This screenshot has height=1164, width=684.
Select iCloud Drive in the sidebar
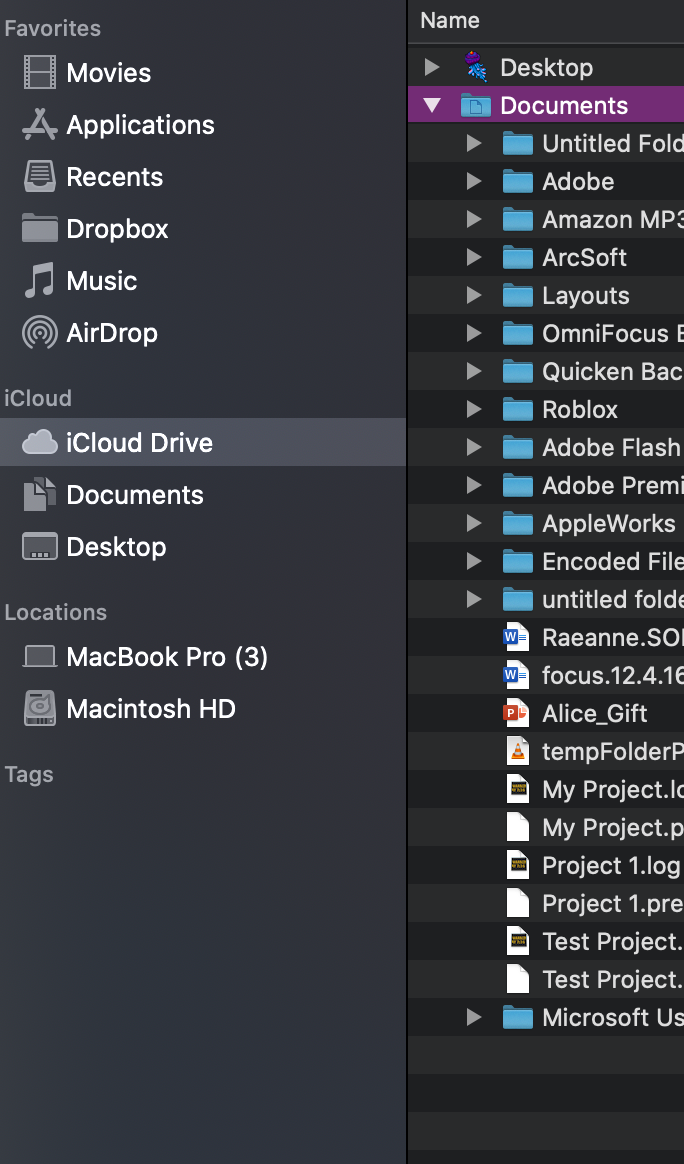(139, 443)
